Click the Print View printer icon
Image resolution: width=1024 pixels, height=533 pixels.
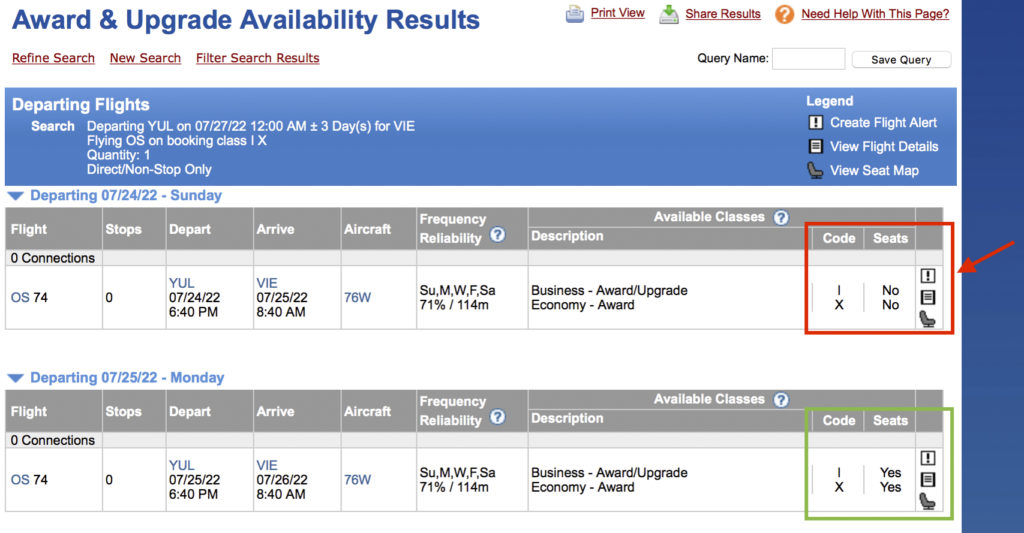click(575, 14)
